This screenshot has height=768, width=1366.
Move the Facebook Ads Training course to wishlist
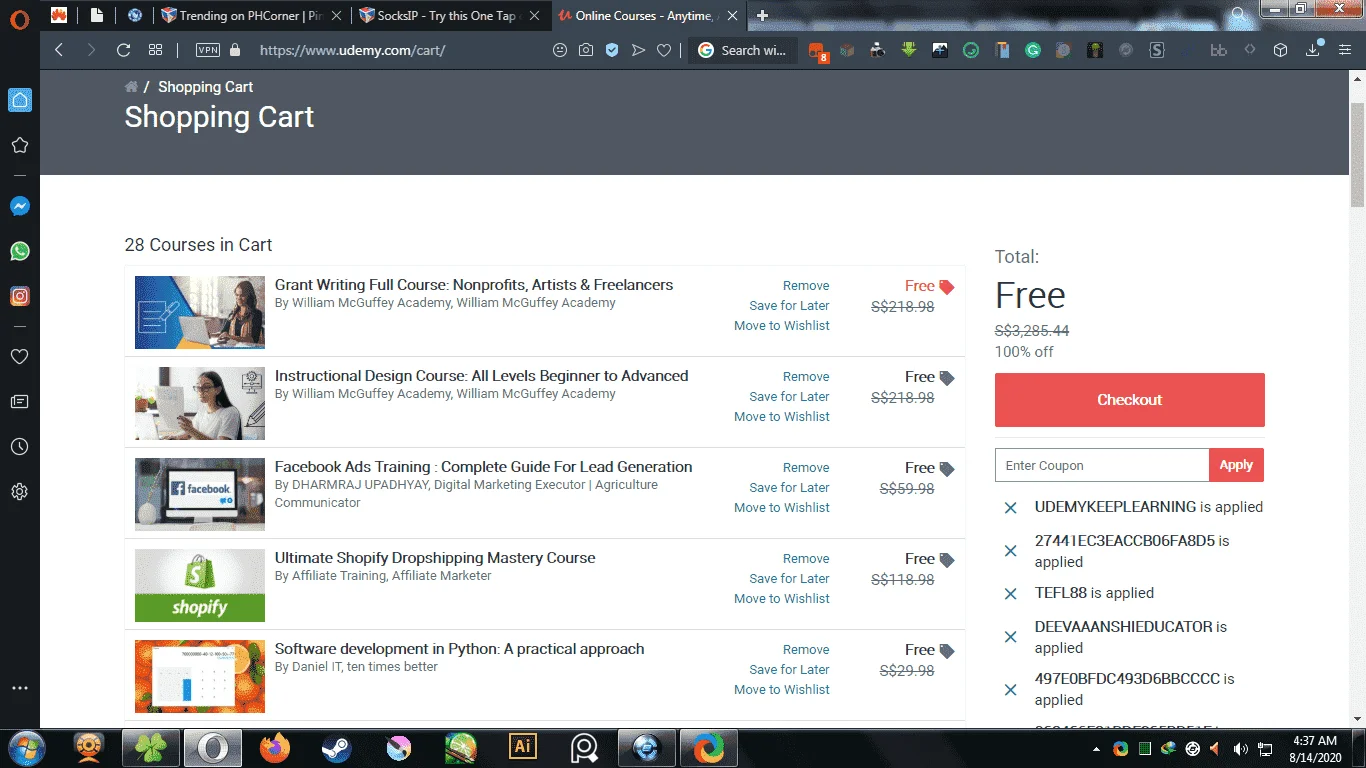click(x=782, y=507)
